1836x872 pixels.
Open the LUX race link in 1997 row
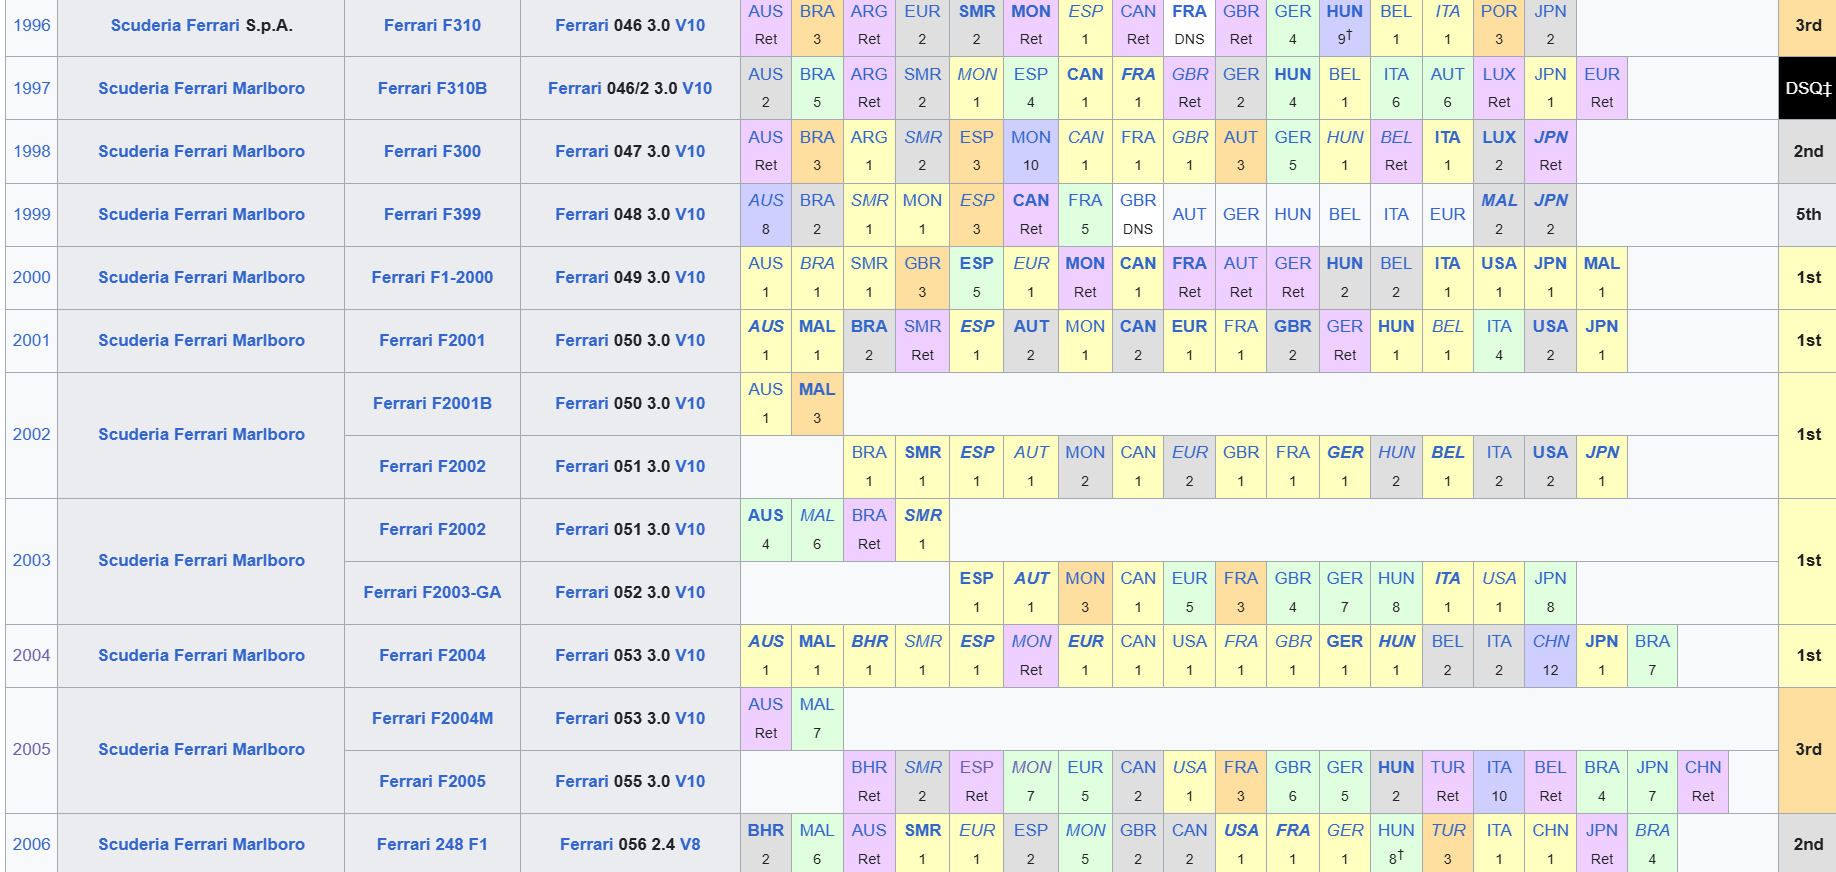[1498, 74]
